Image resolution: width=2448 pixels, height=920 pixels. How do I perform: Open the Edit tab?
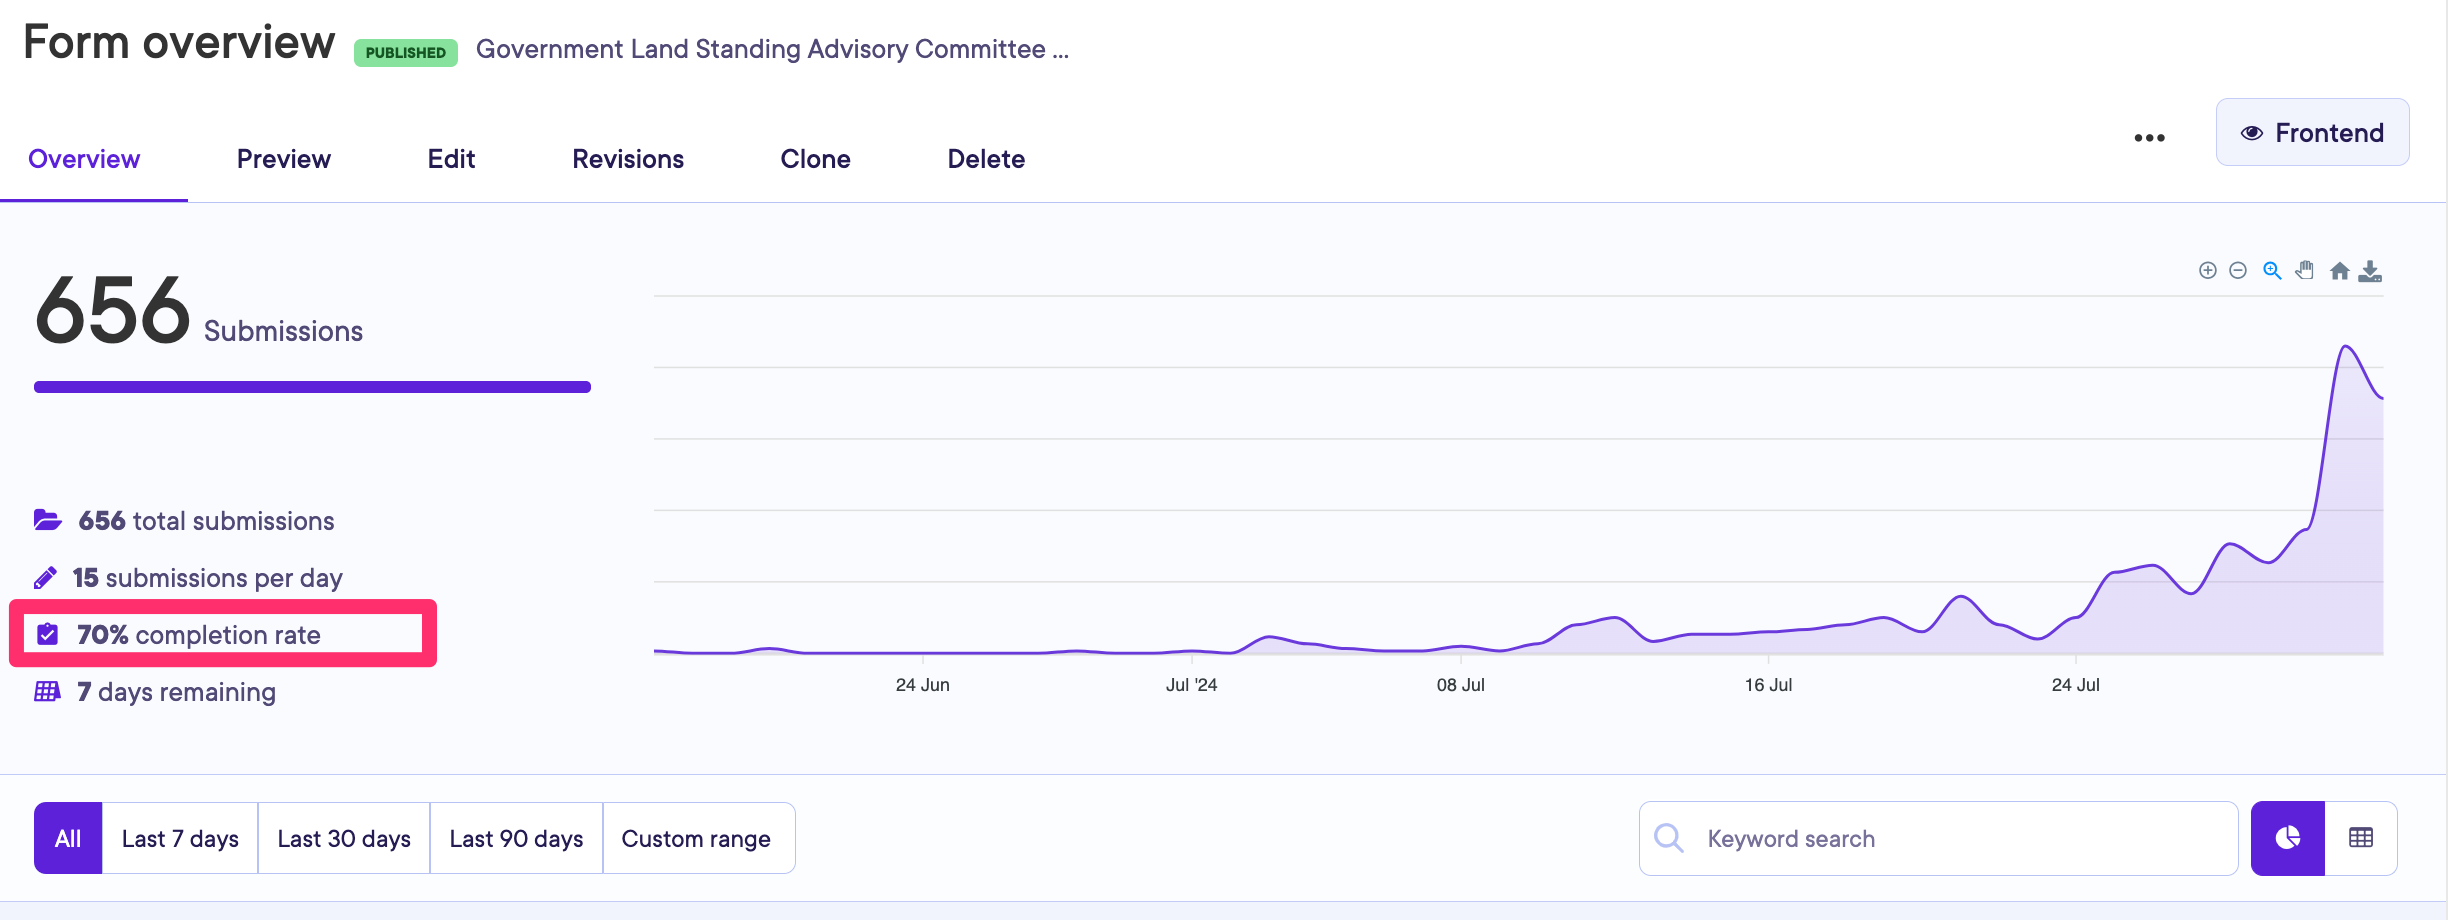[x=451, y=159]
